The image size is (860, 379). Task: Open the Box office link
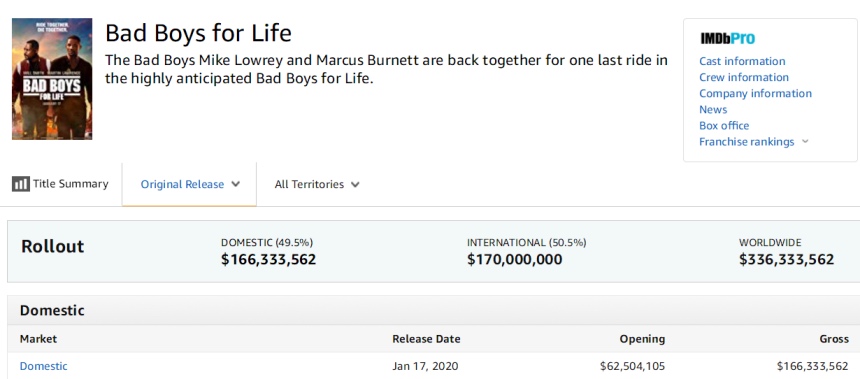pos(724,126)
